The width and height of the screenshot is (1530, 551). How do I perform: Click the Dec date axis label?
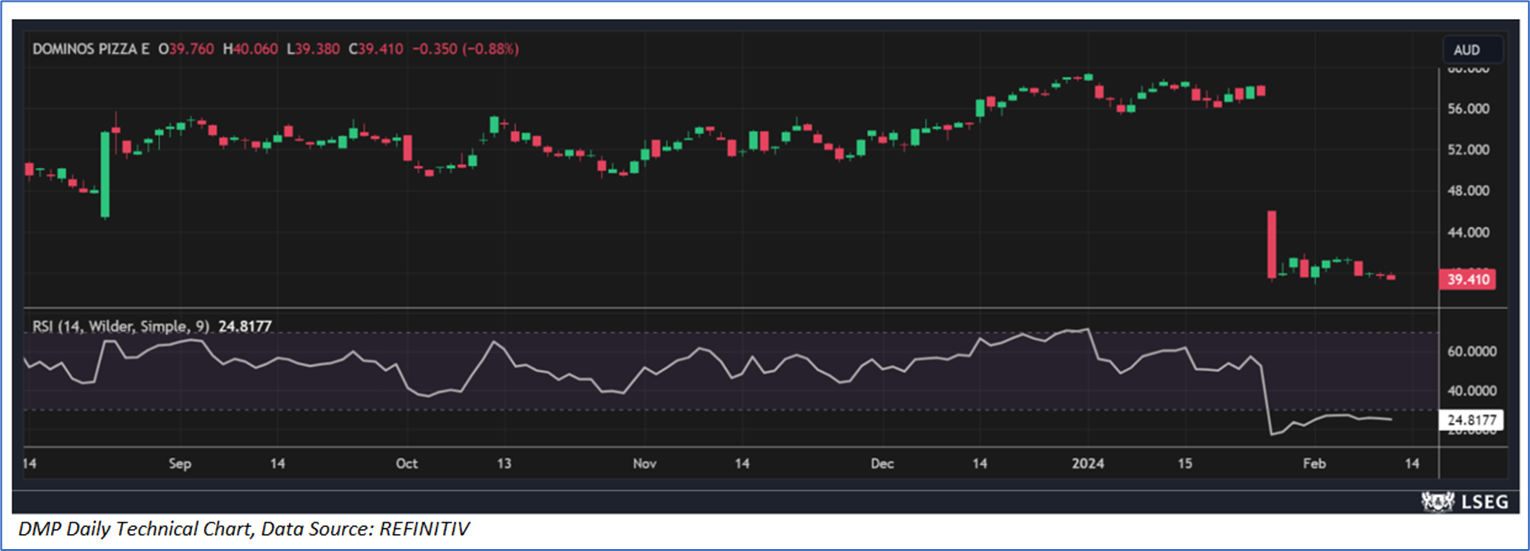pyautogui.click(x=882, y=464)
